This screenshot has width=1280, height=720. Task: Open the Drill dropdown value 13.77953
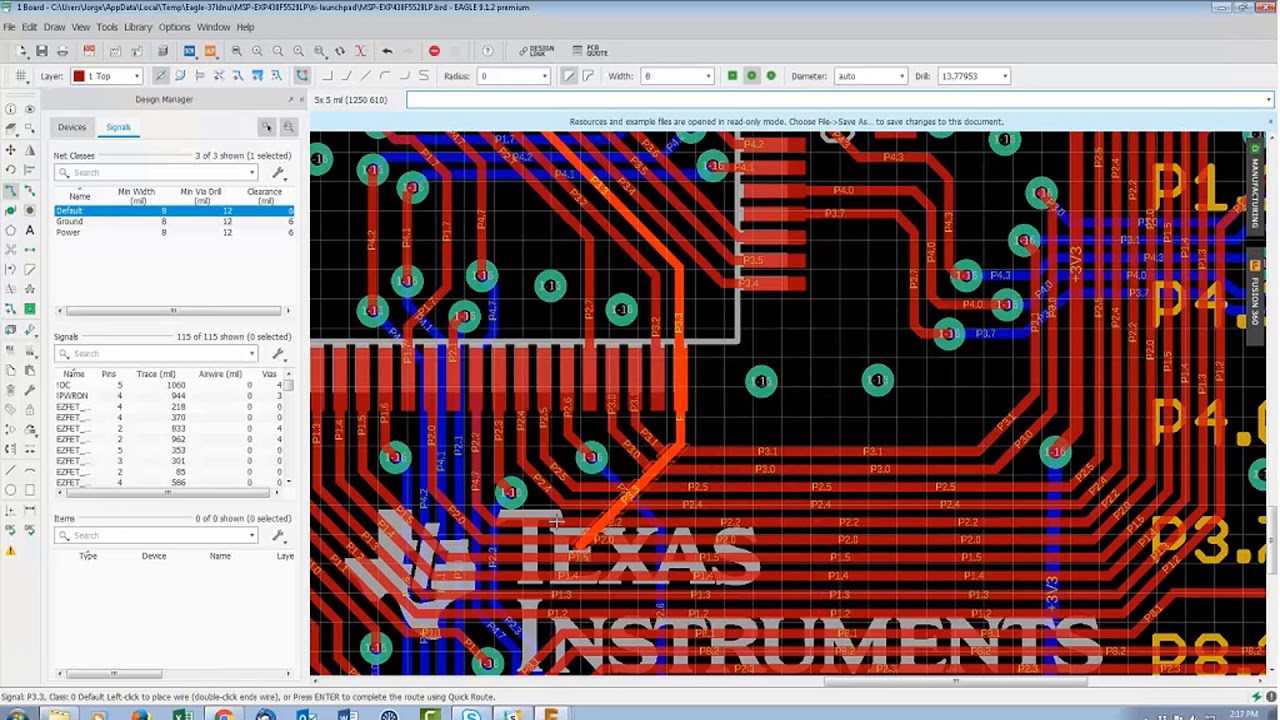pos(974,76)
